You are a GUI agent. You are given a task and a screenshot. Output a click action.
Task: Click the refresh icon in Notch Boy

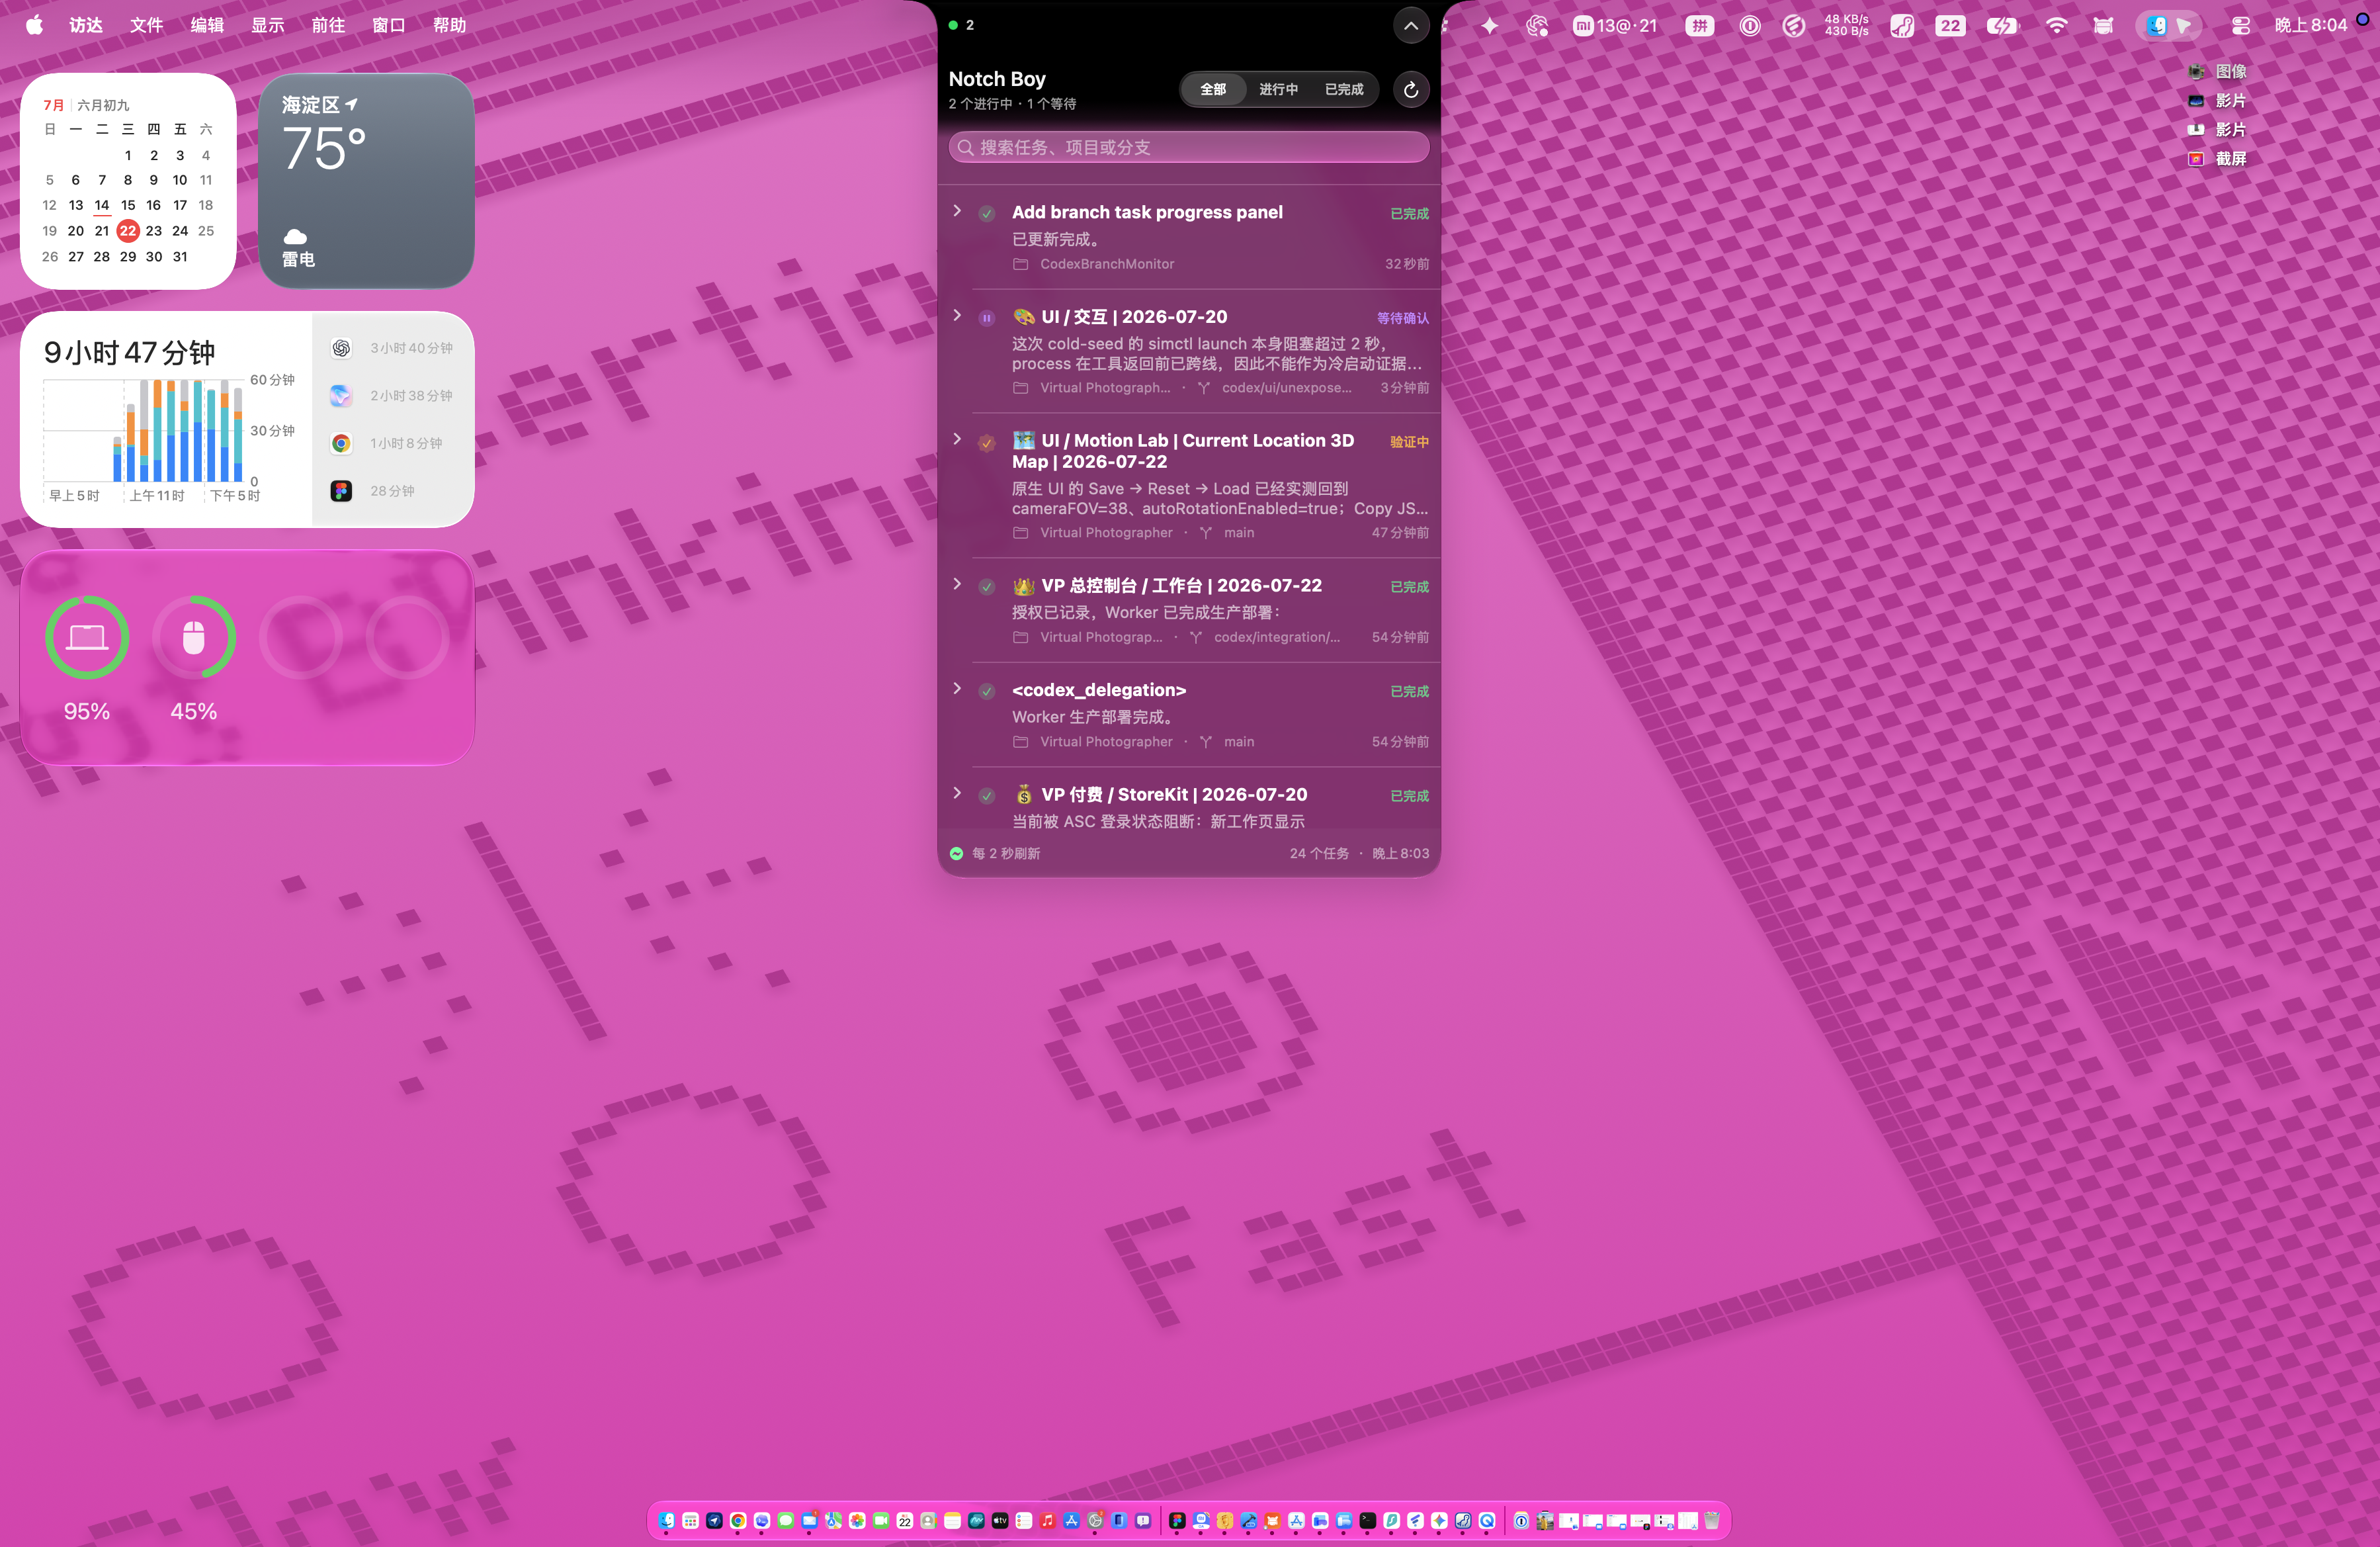click(1410, 89)
